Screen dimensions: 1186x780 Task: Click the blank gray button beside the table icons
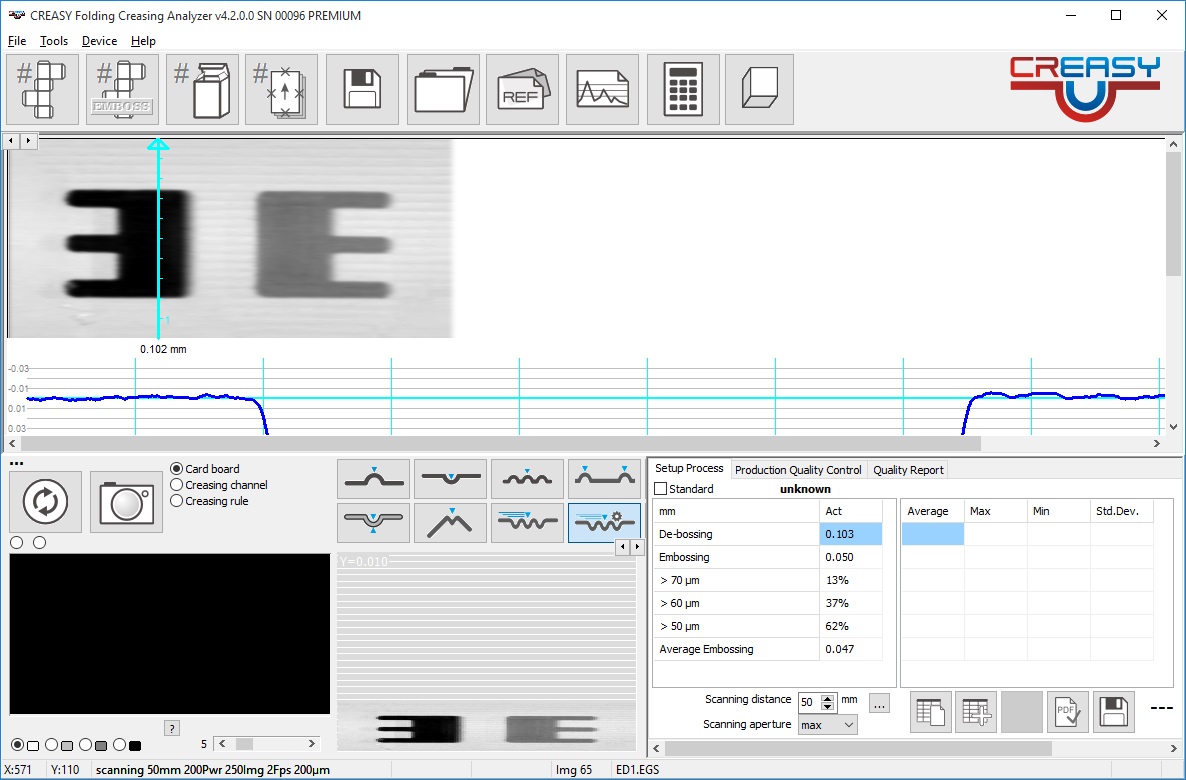(x=1021, y=712)
